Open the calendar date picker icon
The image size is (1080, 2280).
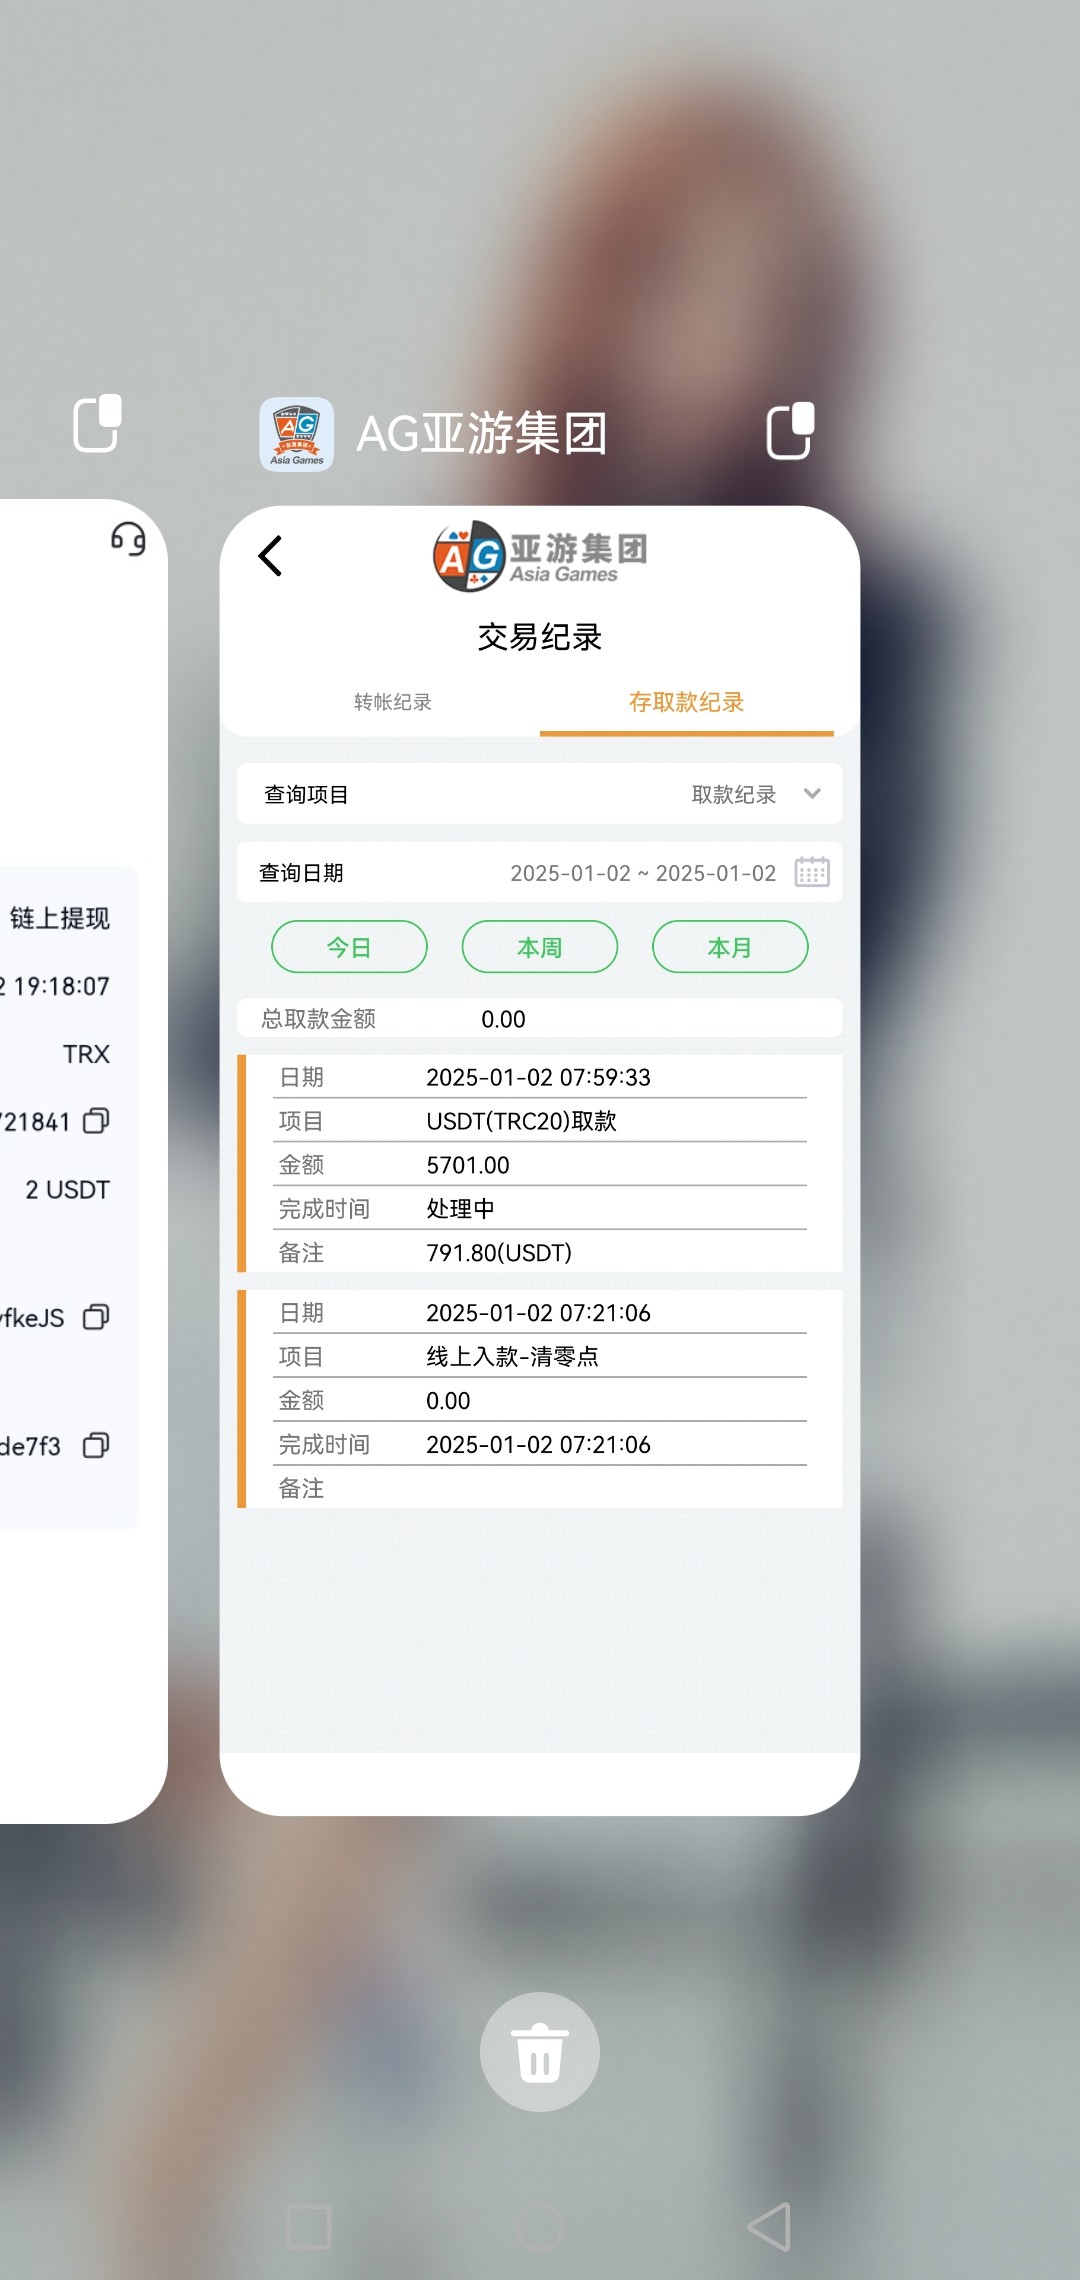click(811, 872)
